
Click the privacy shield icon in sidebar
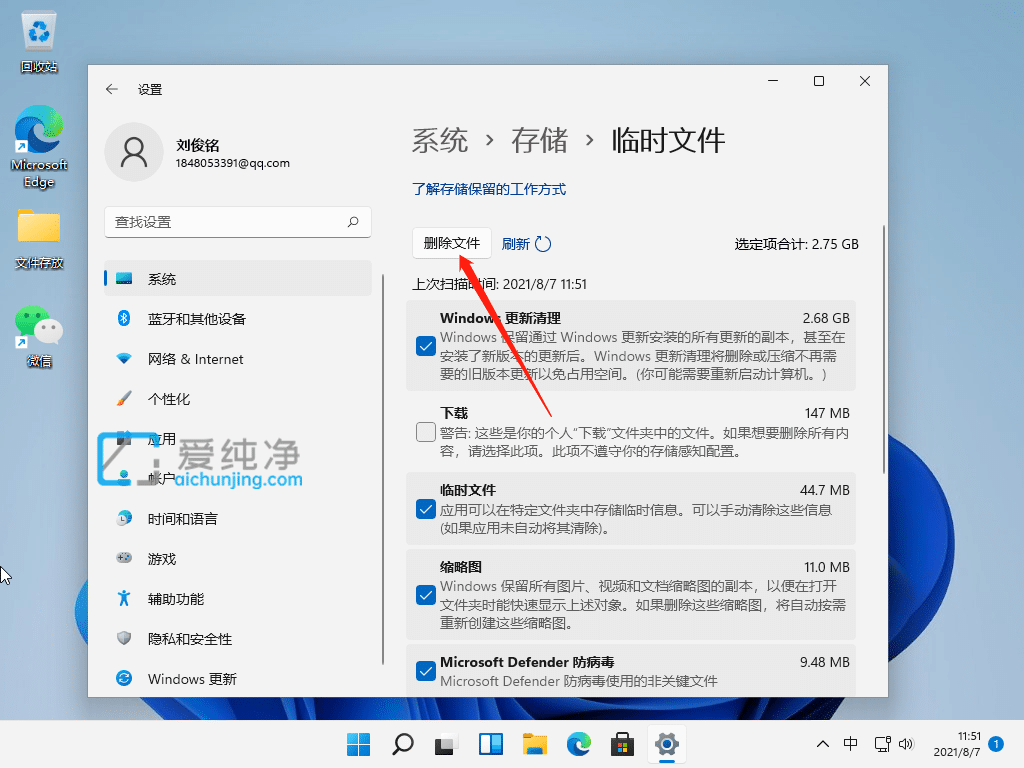pyautogui.click(x=124, y=638)
